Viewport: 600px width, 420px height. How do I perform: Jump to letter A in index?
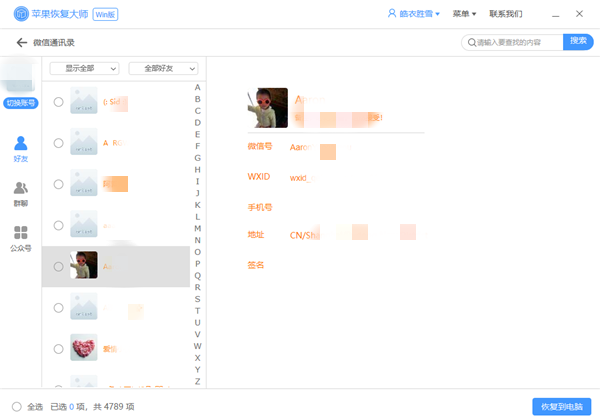tap(197, 87)
